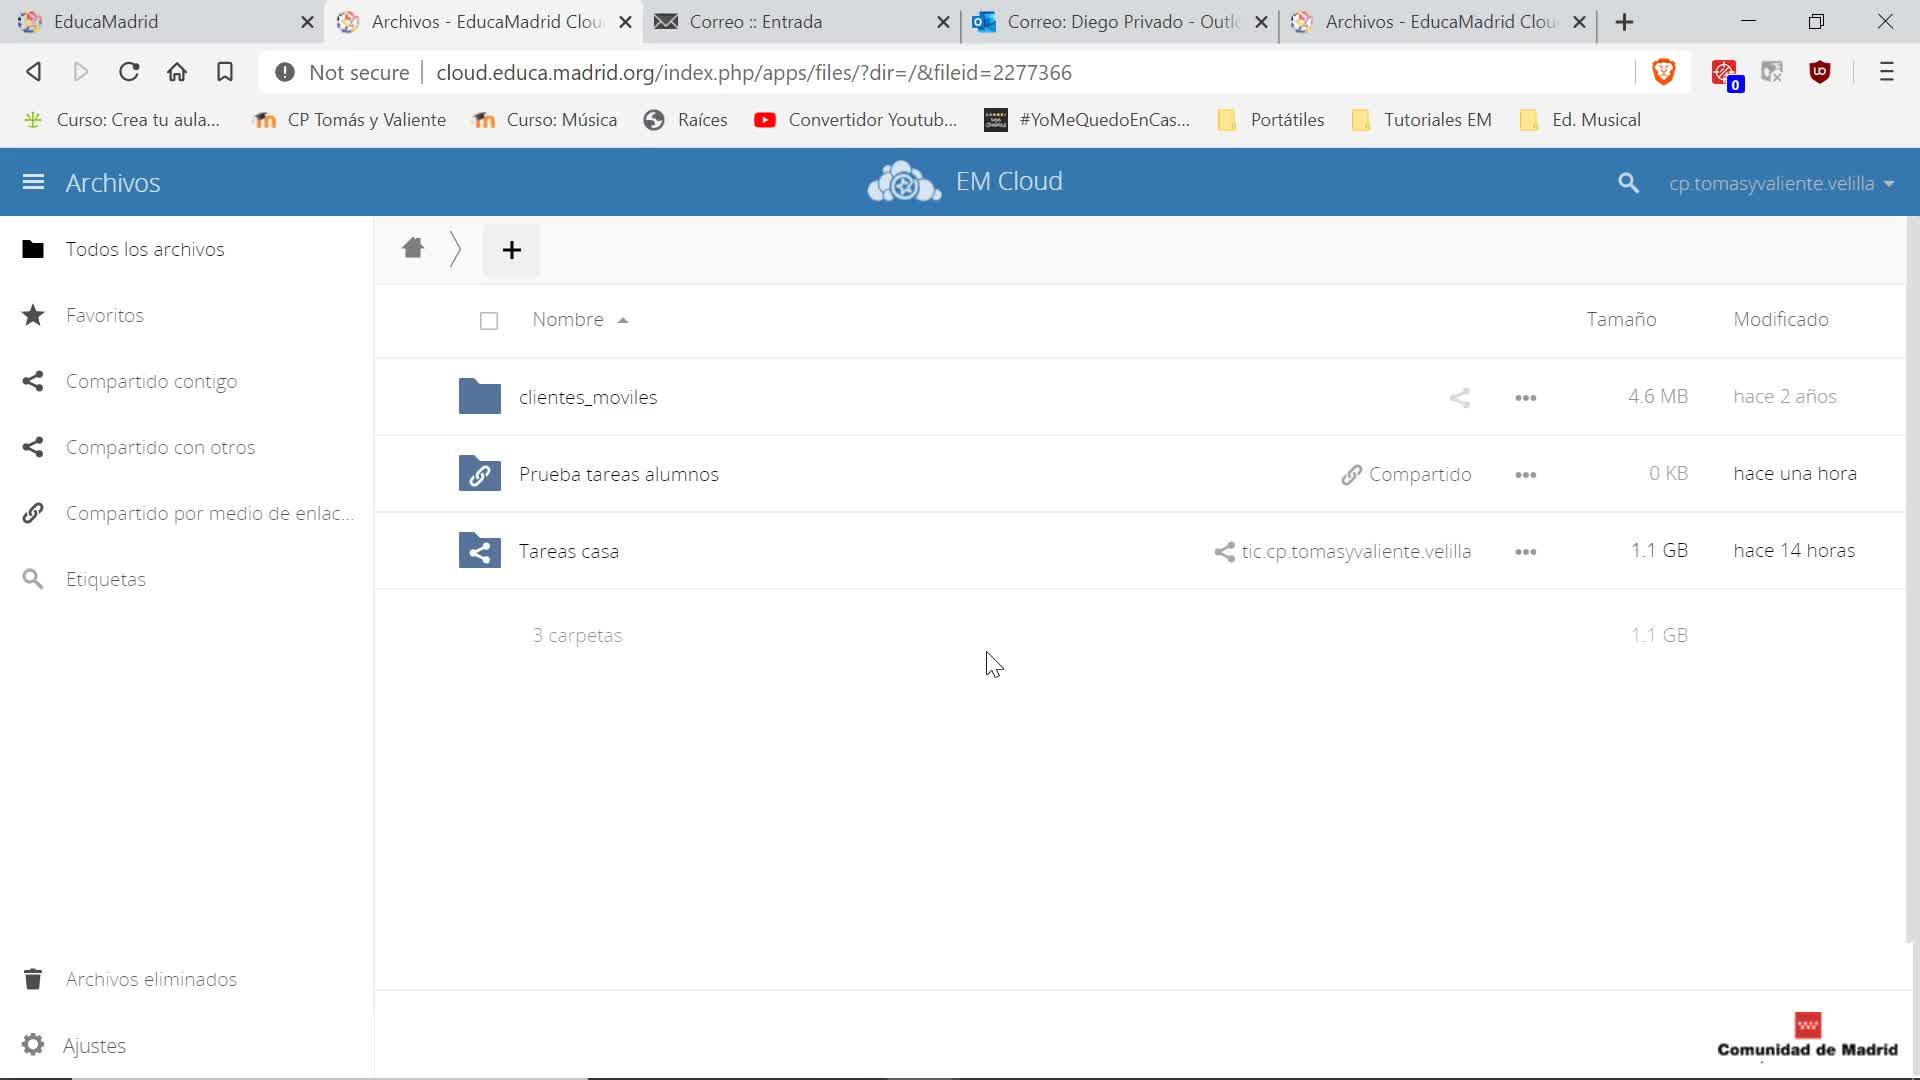Go to home folder via house icon
This screenshot has height=1080, width=1920.
pos(413,248)
